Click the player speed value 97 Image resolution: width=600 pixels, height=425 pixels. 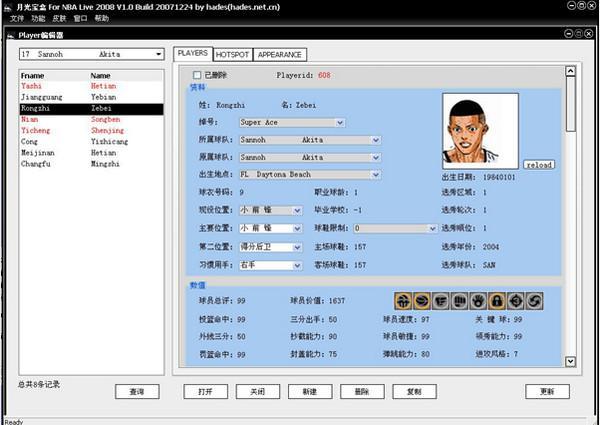click(x=425, y=319)
